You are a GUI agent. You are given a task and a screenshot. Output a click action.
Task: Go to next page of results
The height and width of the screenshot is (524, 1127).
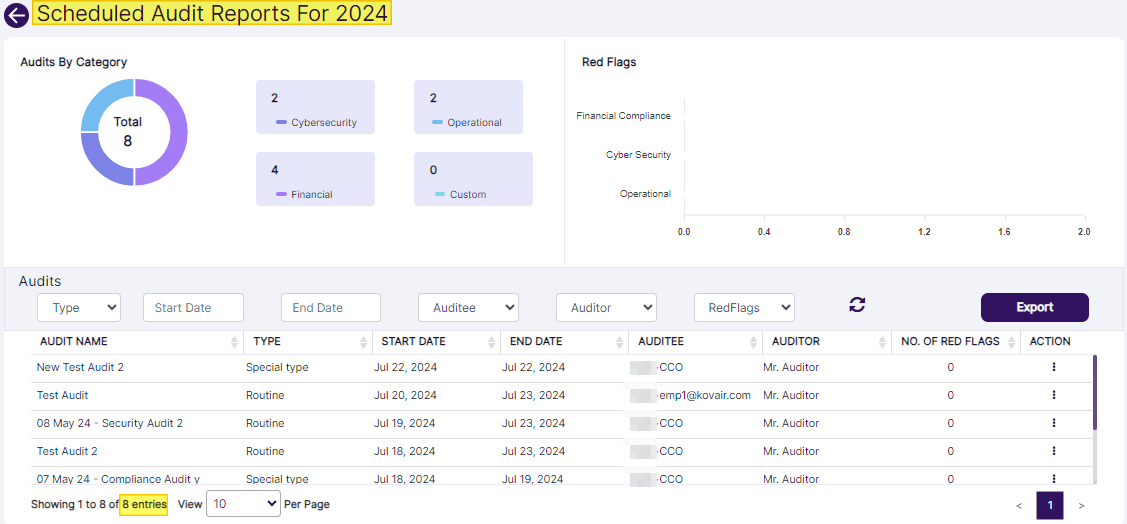click(x=1082, y=506)
